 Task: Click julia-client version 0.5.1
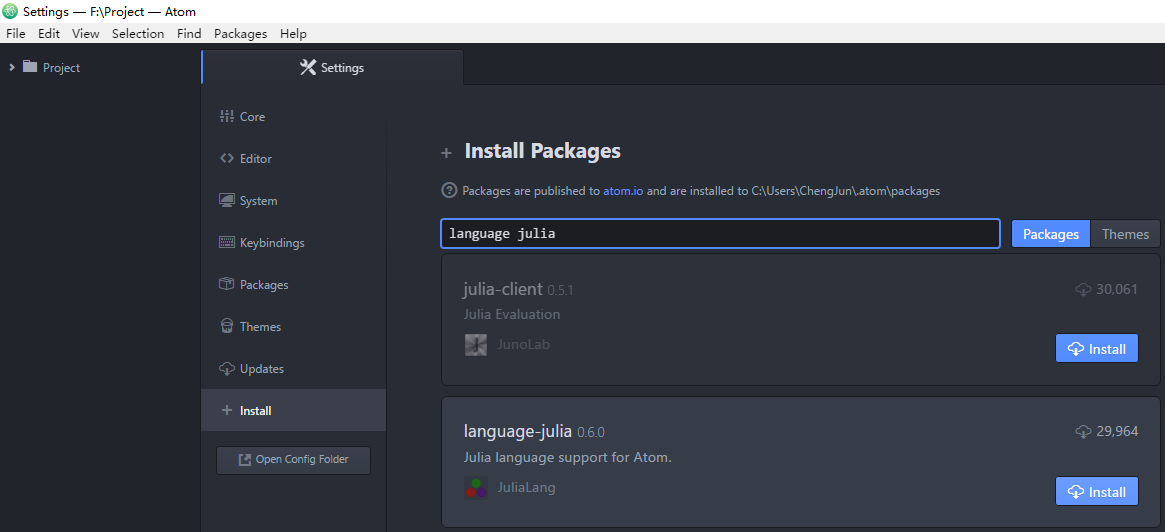560,290
